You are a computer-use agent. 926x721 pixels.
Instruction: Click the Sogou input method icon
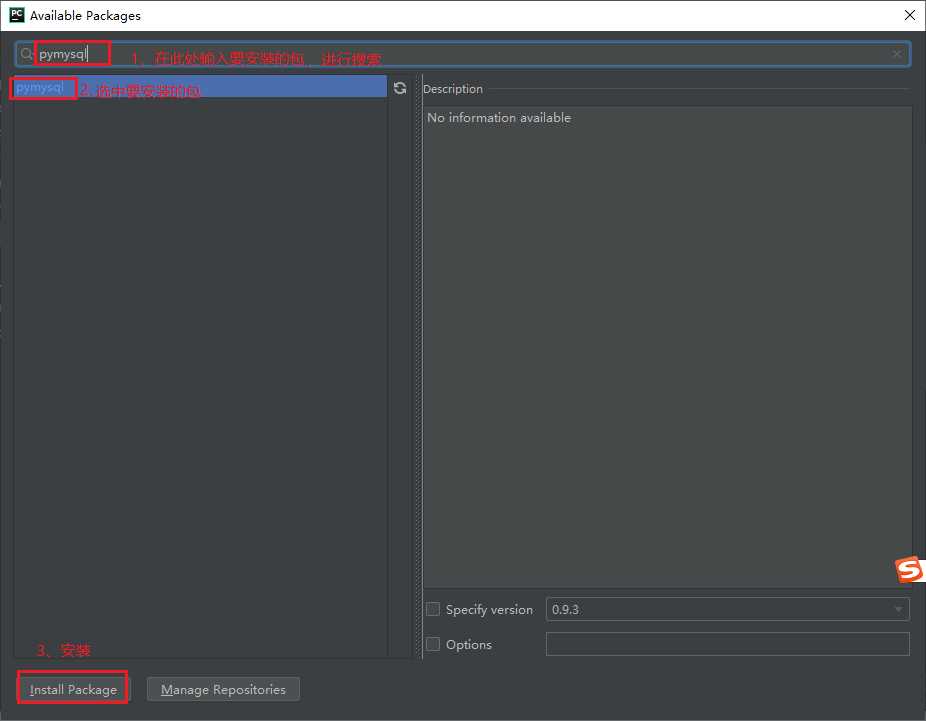coord(909,570)
